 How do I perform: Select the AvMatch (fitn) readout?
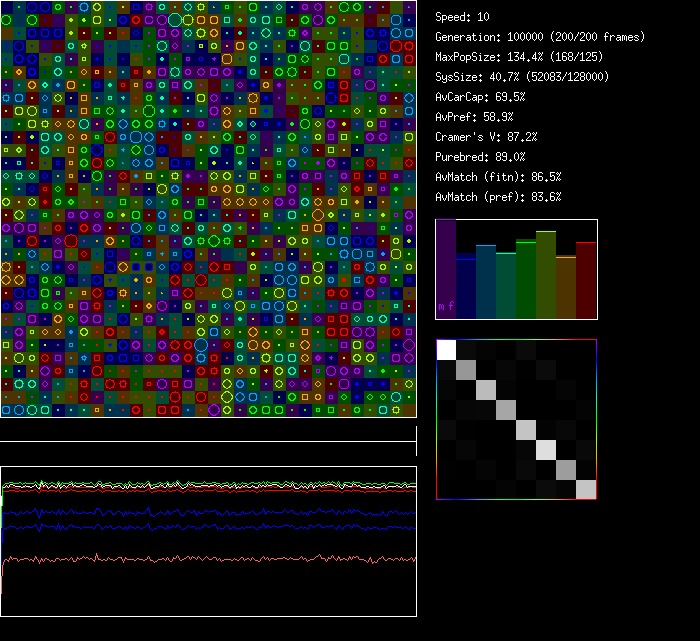pos(498,177)
